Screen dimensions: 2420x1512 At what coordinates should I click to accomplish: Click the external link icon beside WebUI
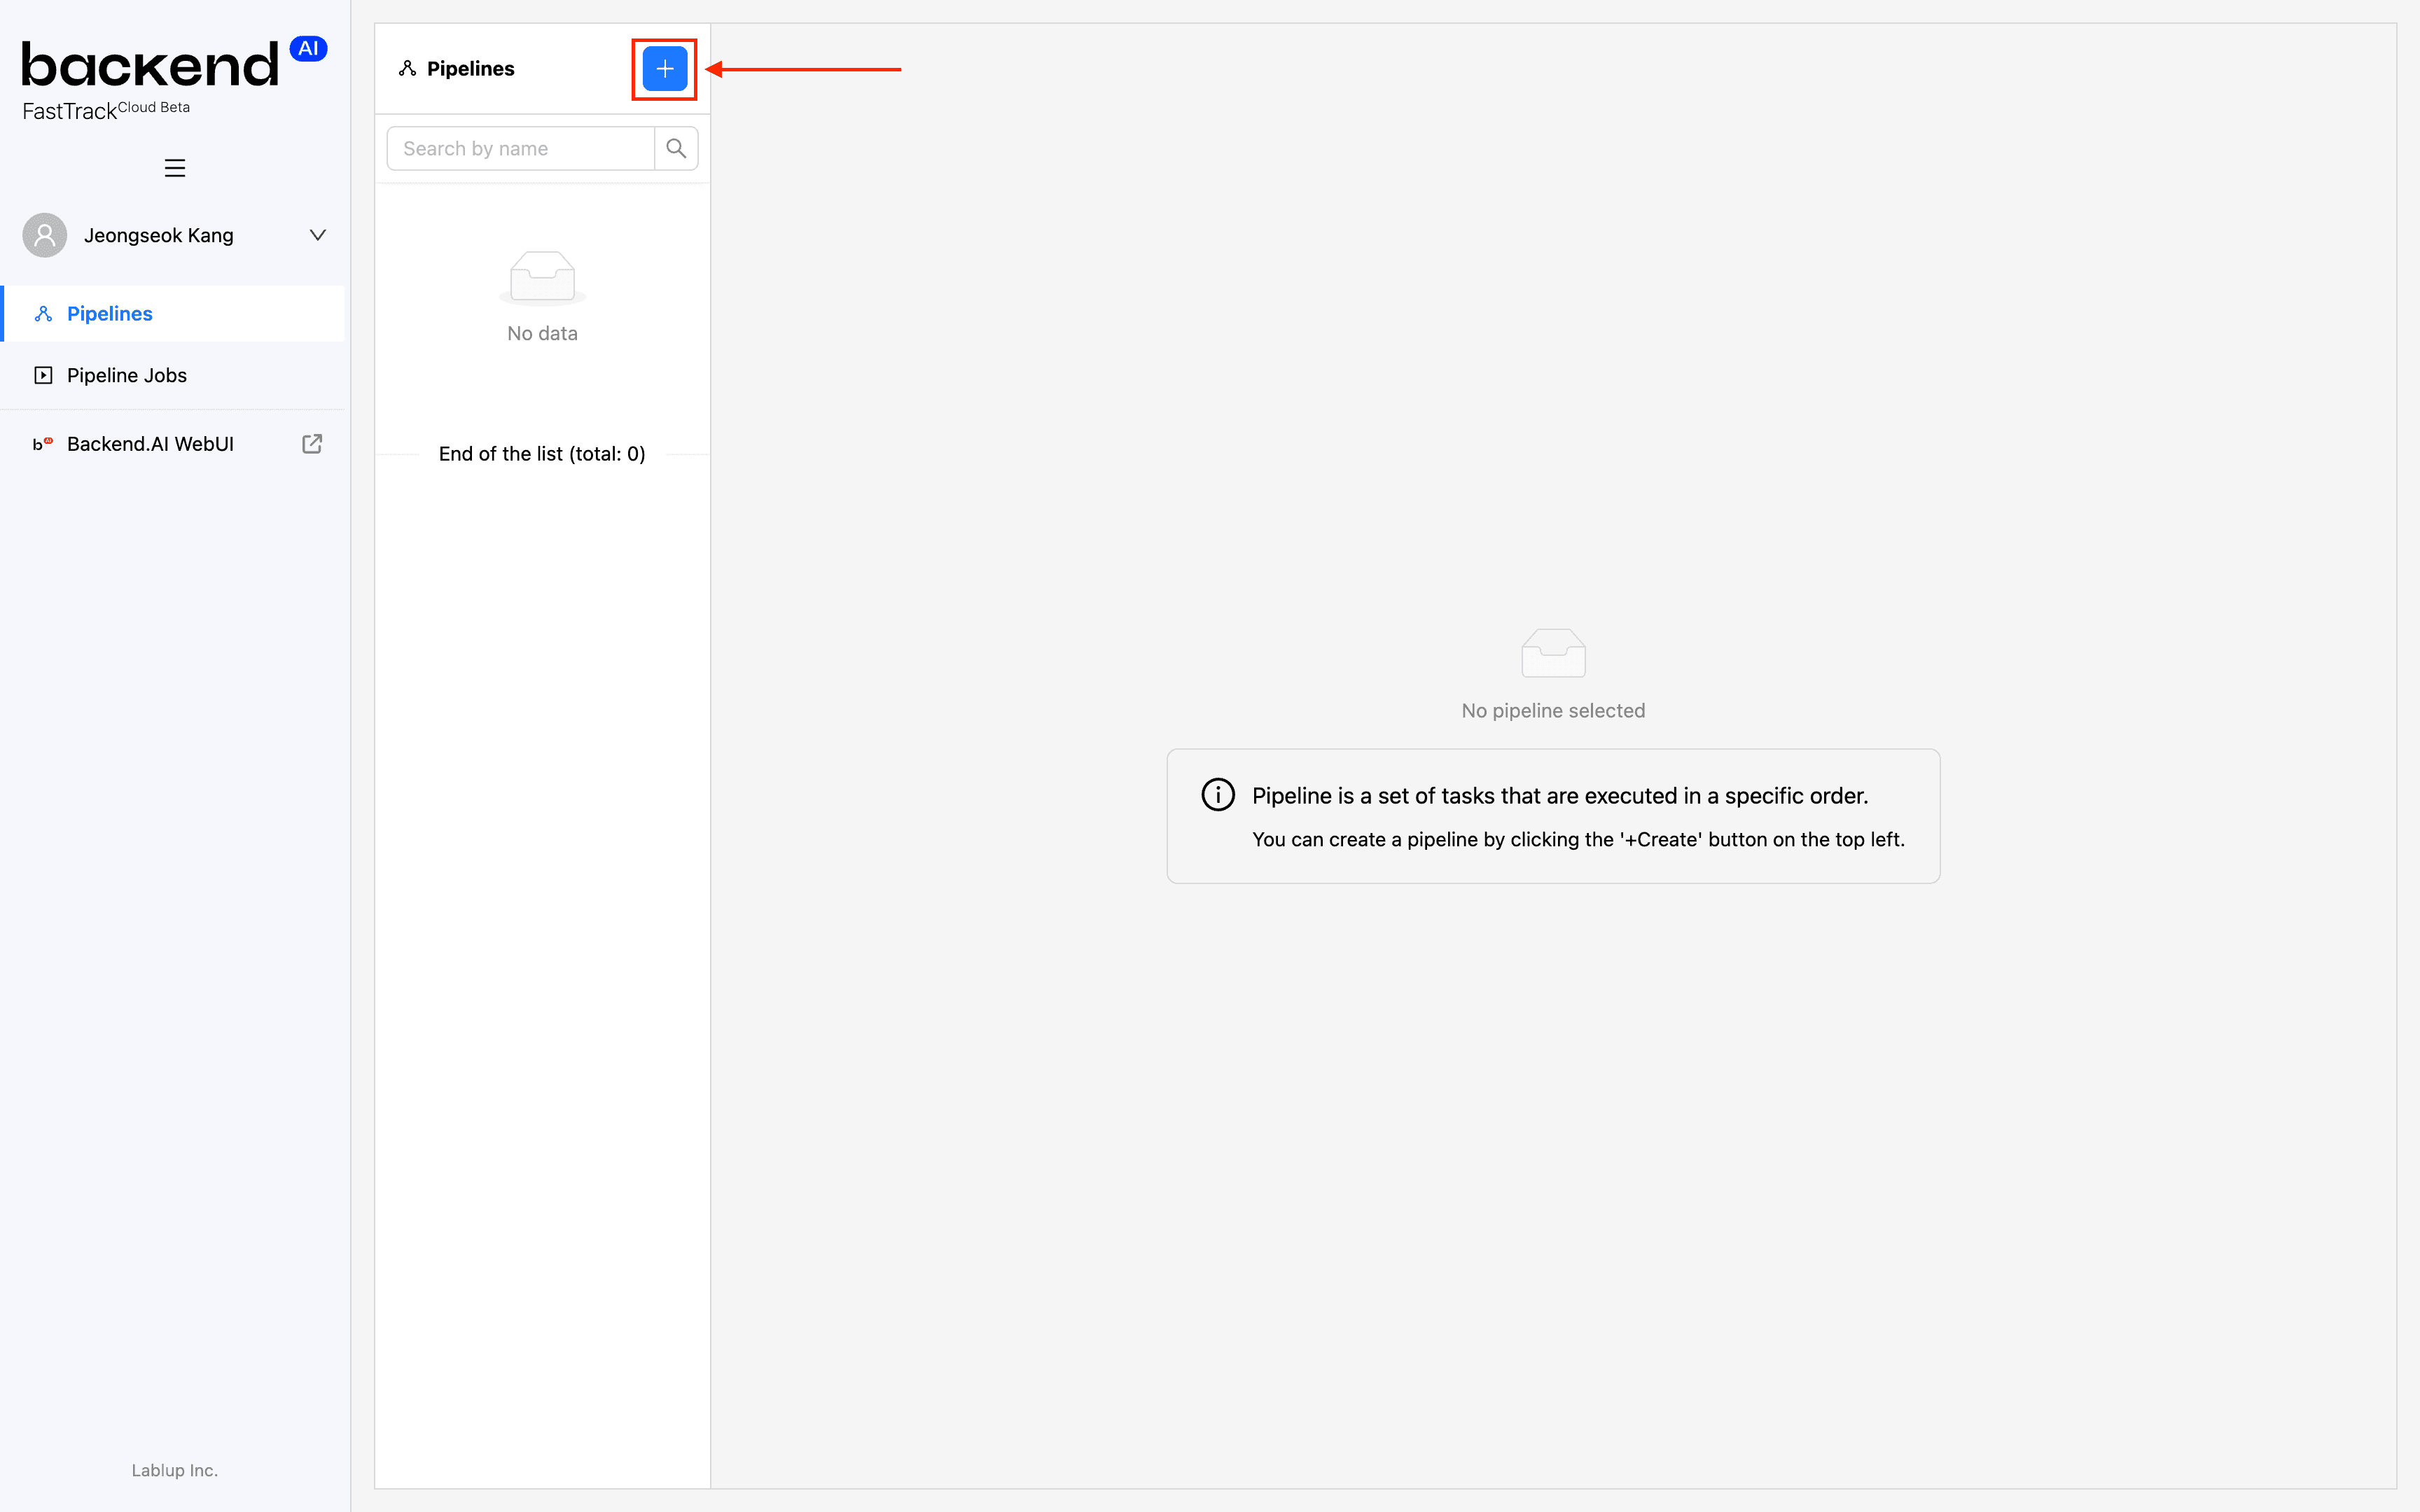pos(312,444)
